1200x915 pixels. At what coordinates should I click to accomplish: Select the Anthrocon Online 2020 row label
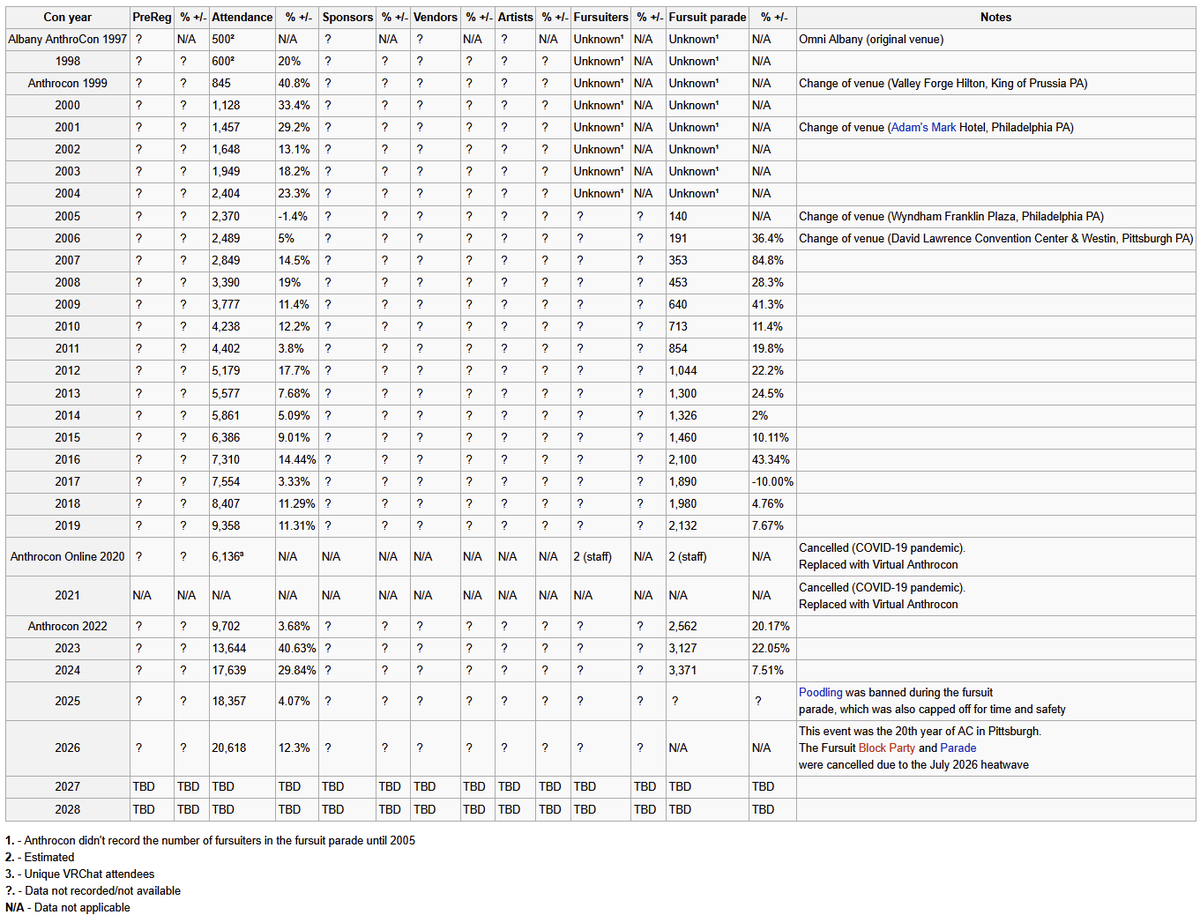pos(67,556)
